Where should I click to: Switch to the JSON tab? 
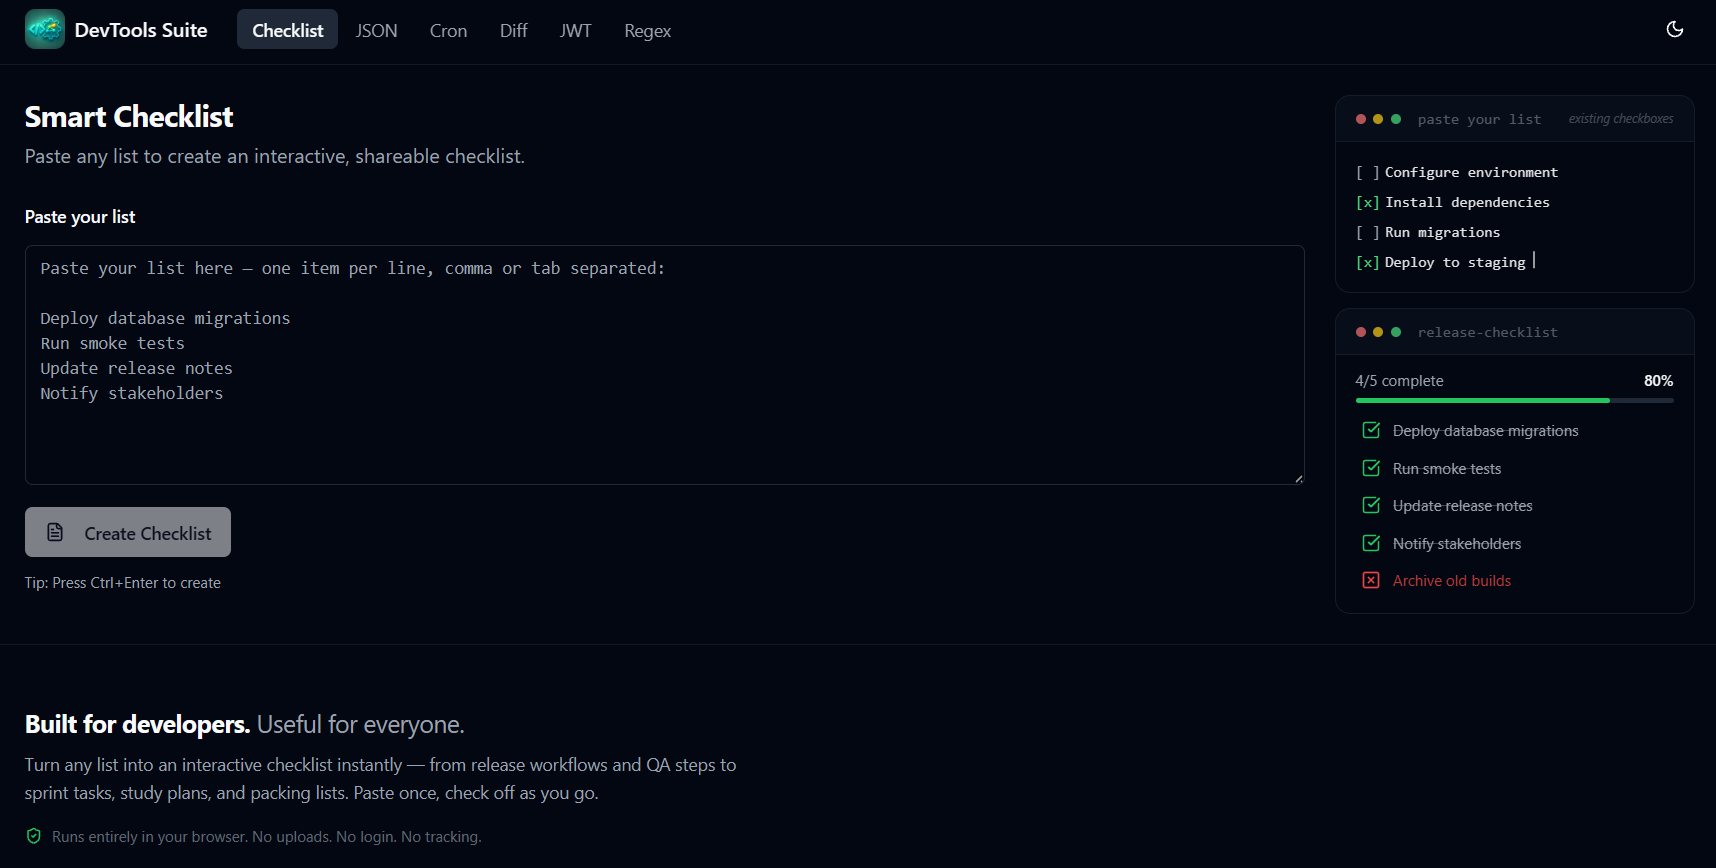pyautogui.click(x=376, y=30)
